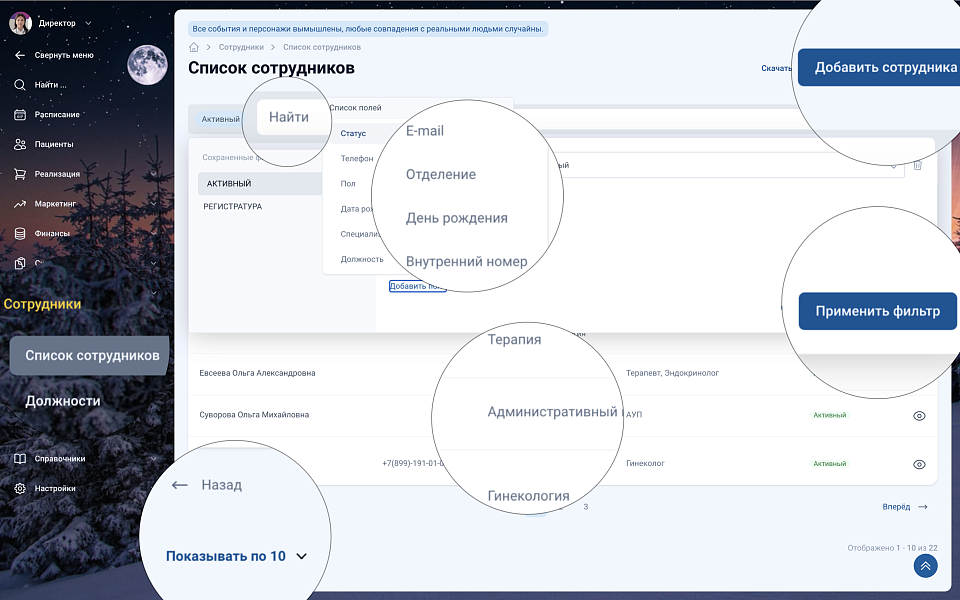
Task: Click the scroll-to-top round arrow button
Action: click(925, 566)
